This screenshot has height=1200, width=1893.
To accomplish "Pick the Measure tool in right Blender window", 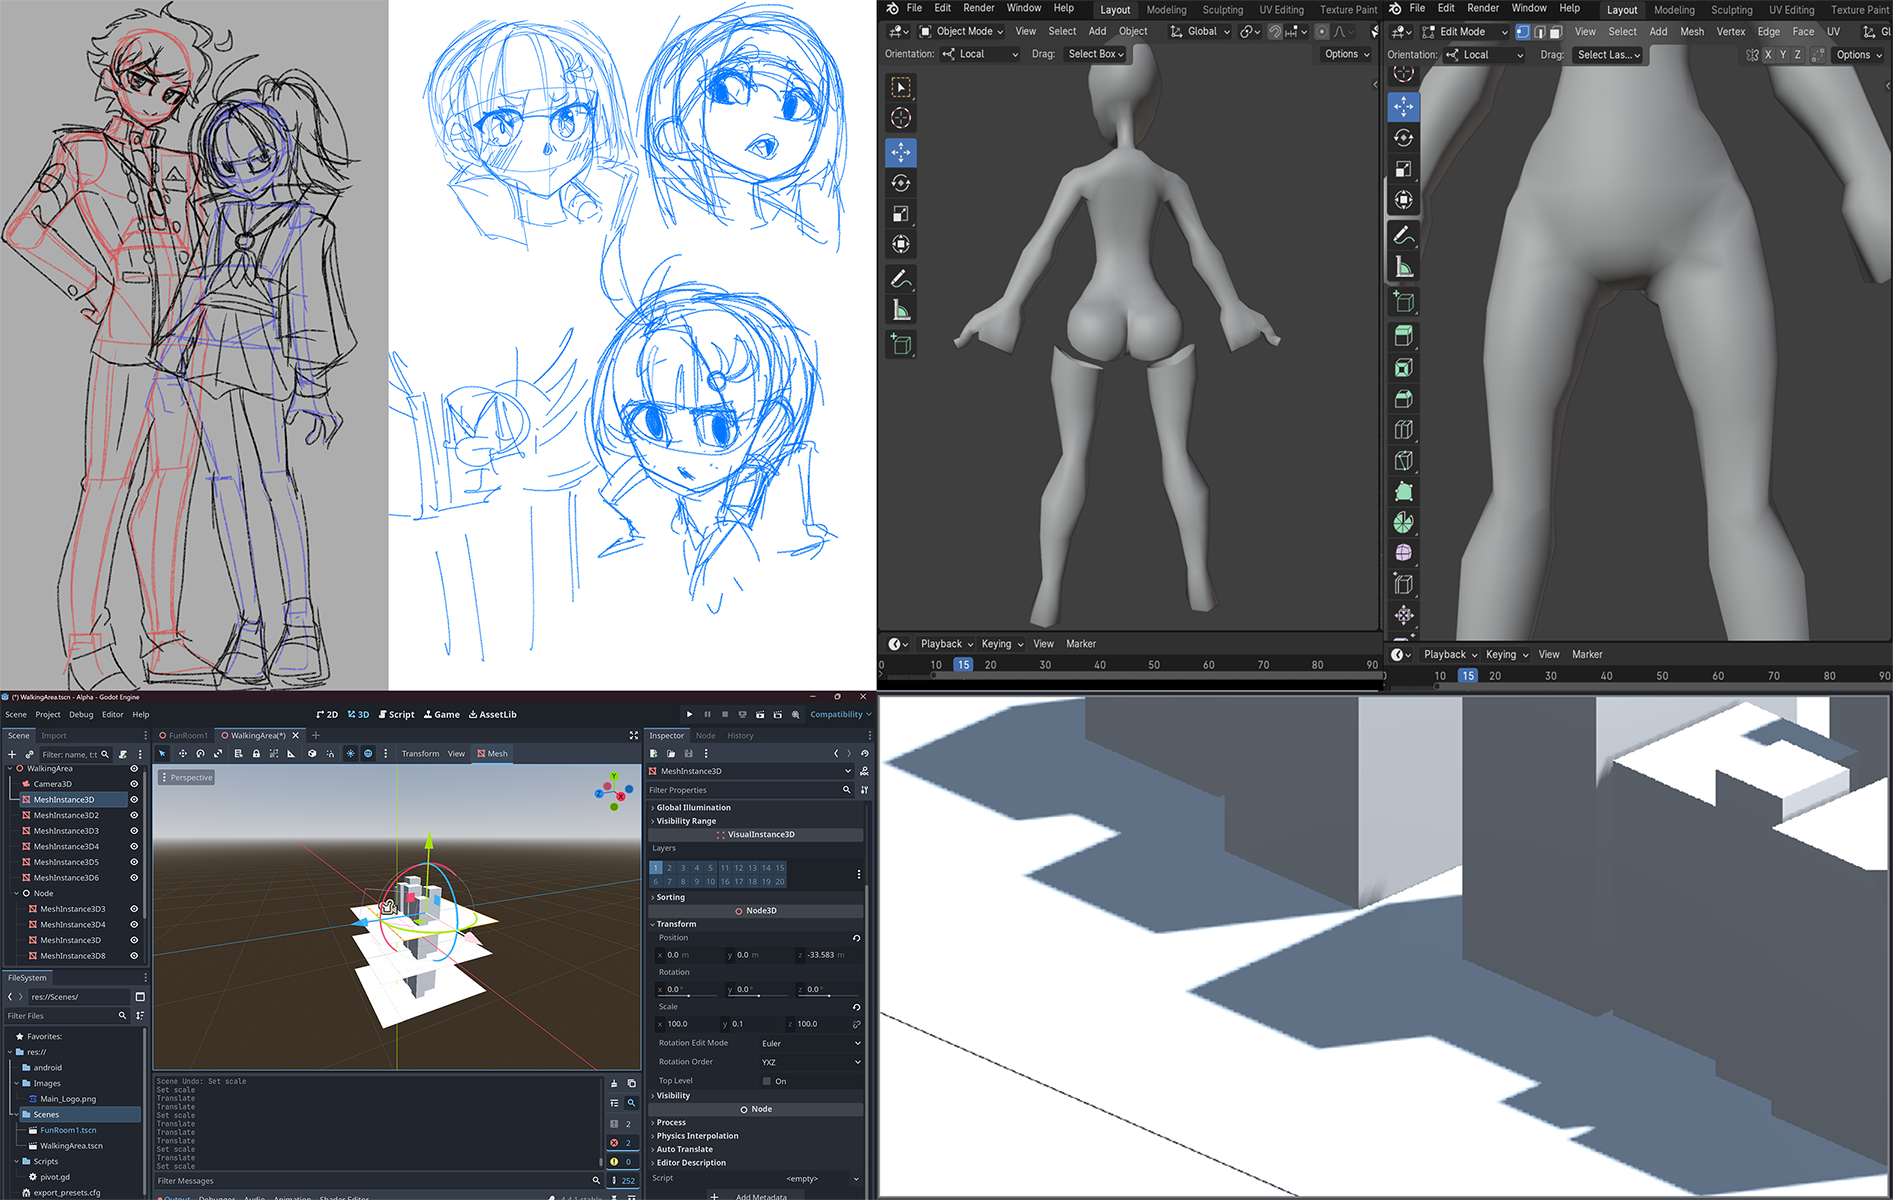I will coord(1404,267).
